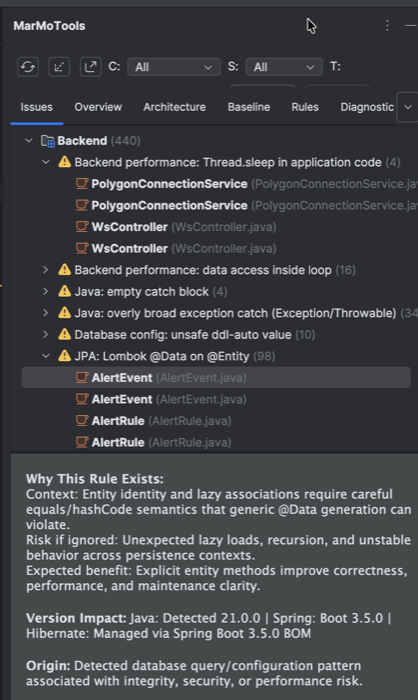Viewport: 418px width, 700px height.
Task: Collapse the Thread.sleep in application code group
Action: point(46,162)
